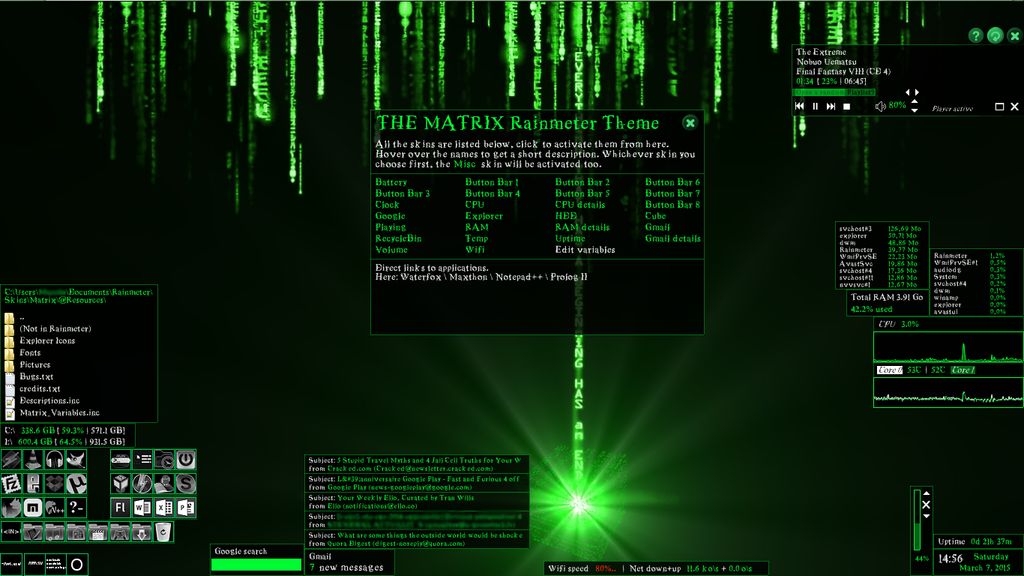1024x576 pixels.
Task: Open the Recycle Bin icon
Action: (164, 532)
